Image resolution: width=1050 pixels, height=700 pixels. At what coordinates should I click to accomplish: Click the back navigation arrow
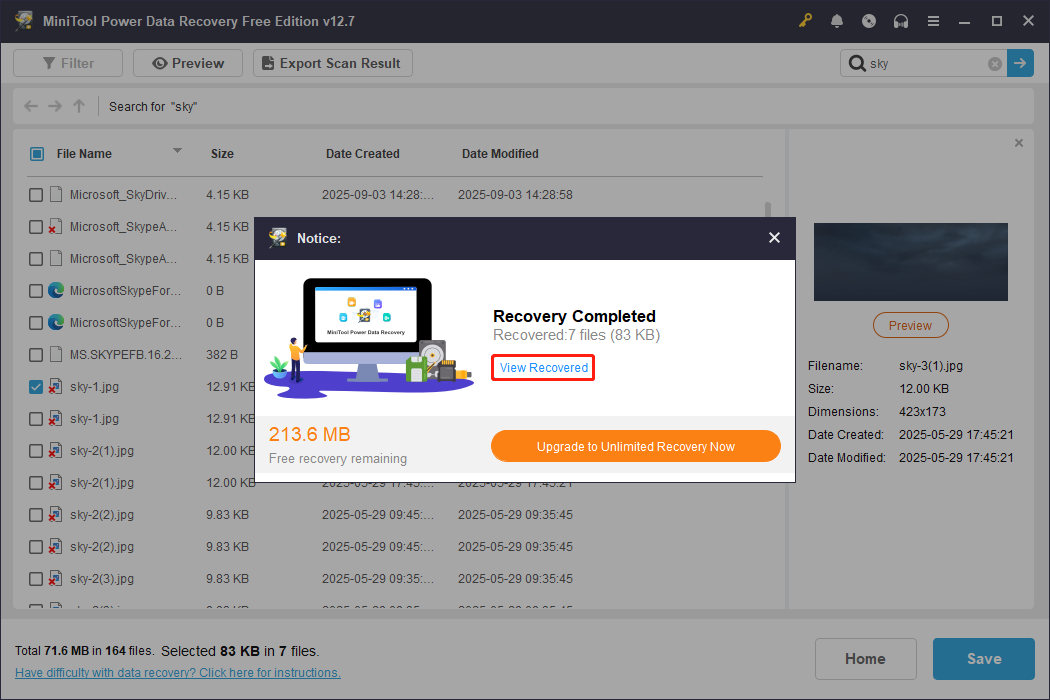[x=30, y=105]
